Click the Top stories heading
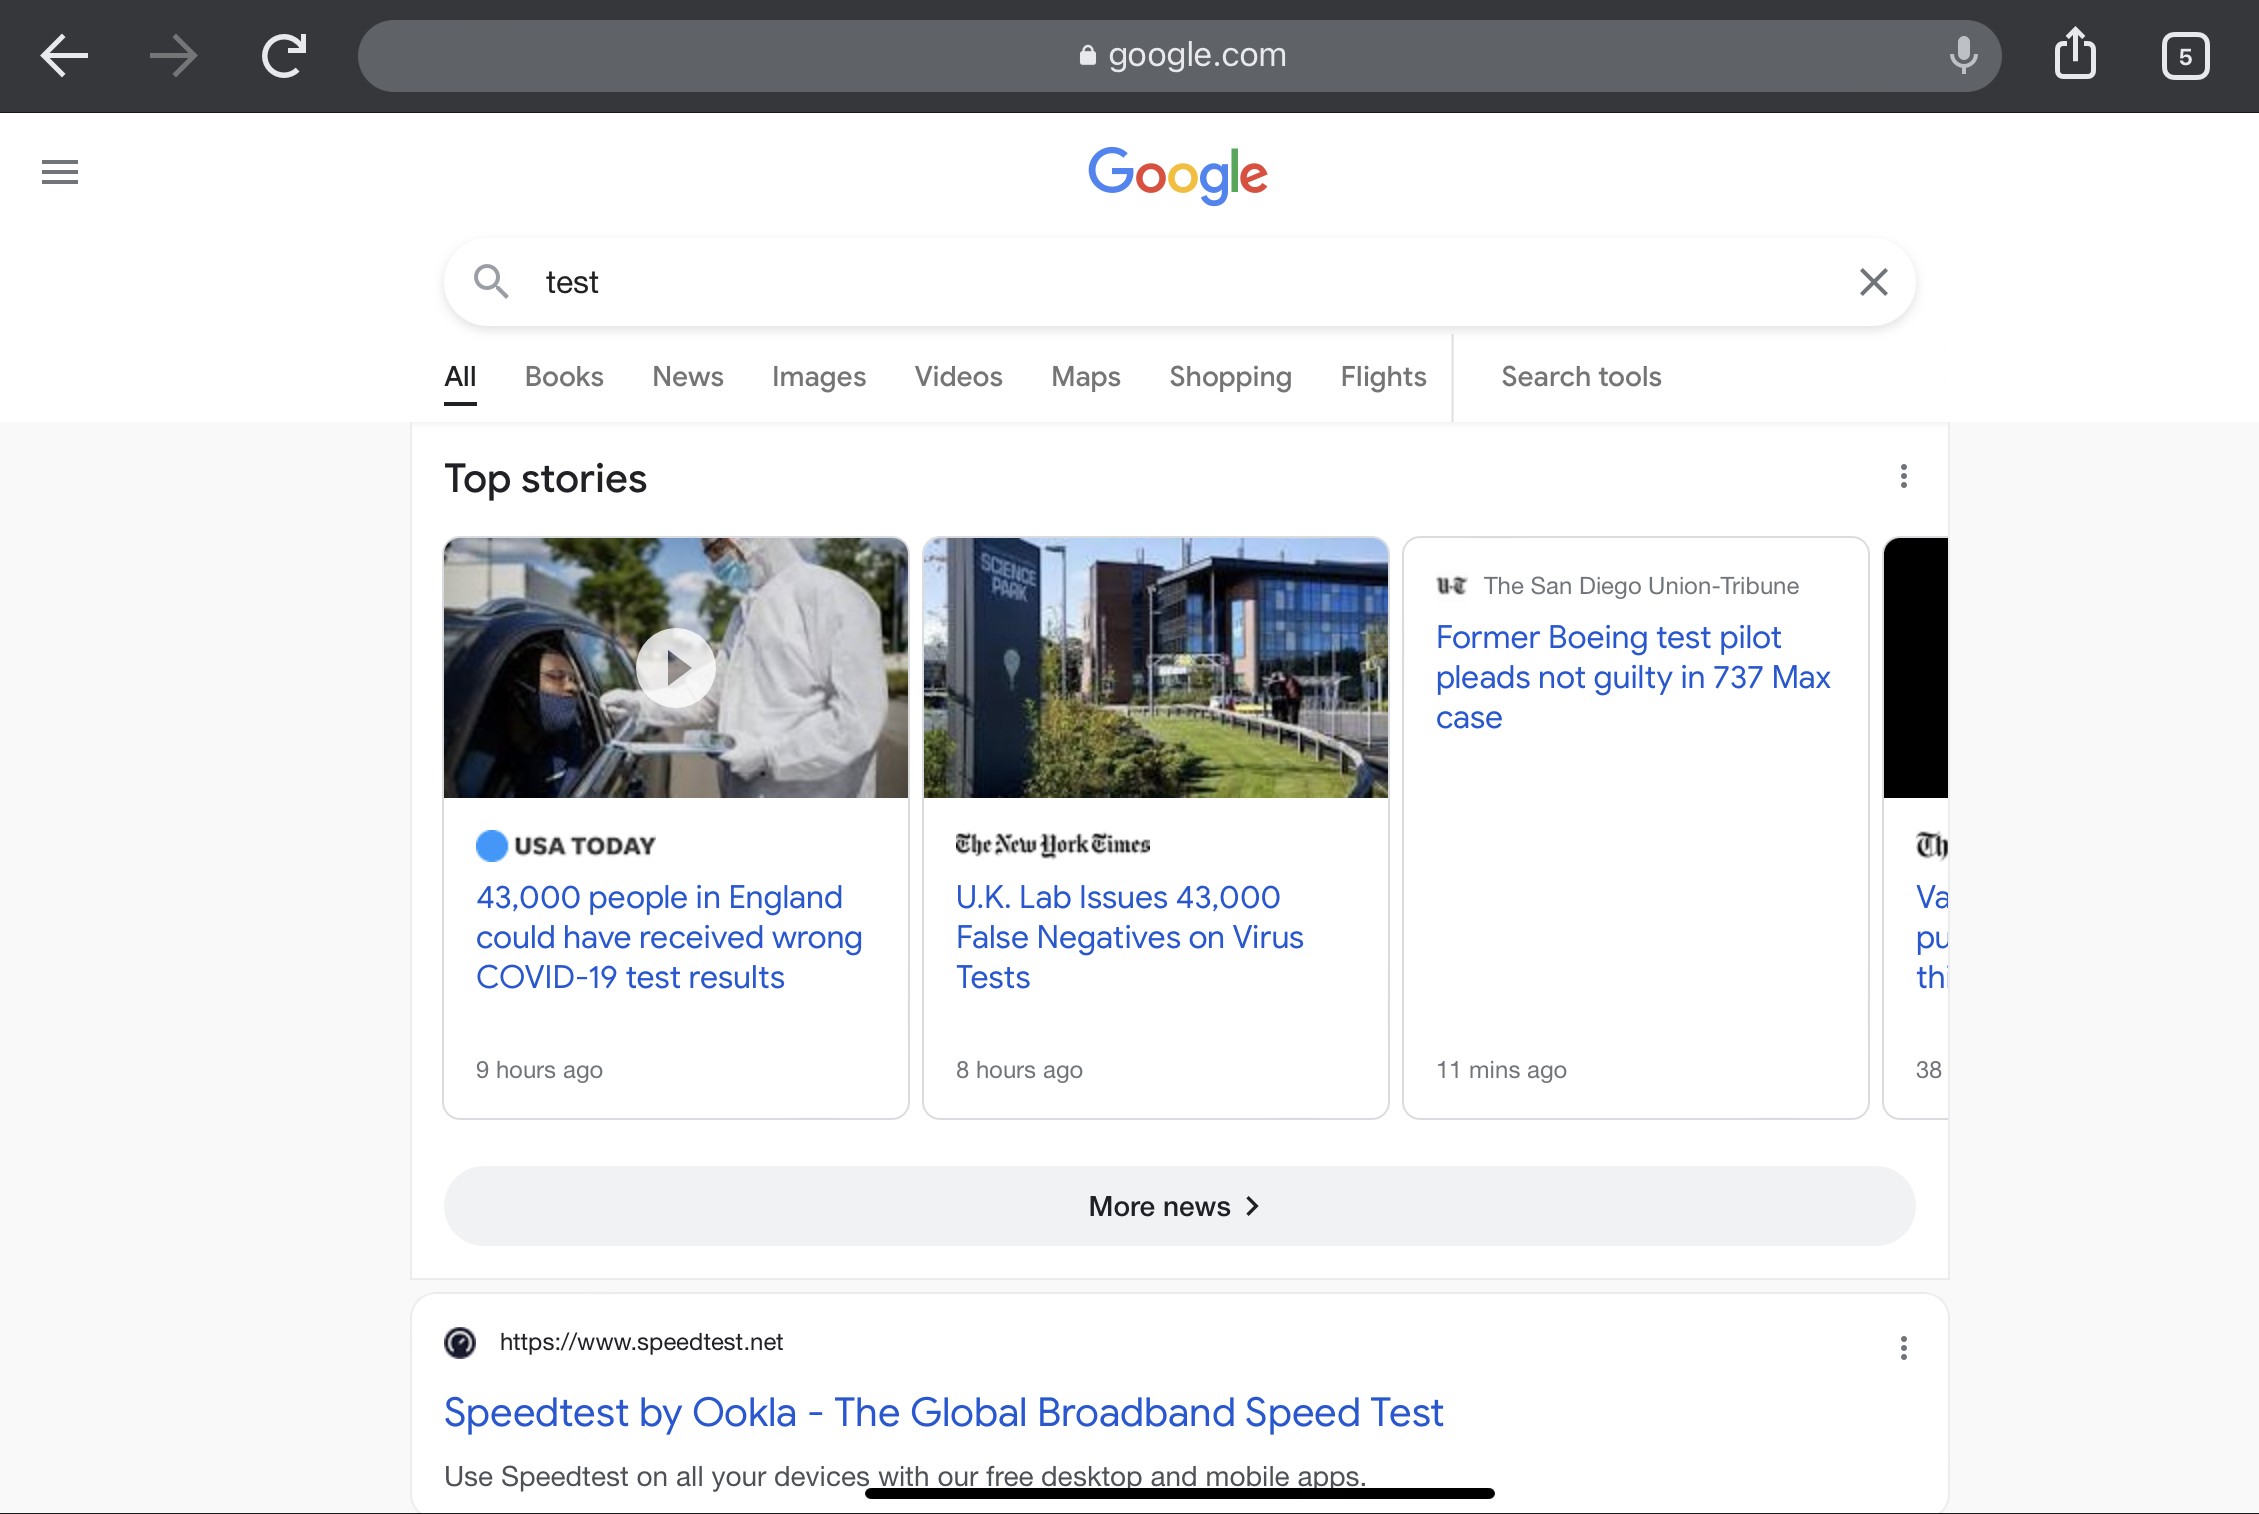The image size is (2259, 1514). click(x=546, y=479)
